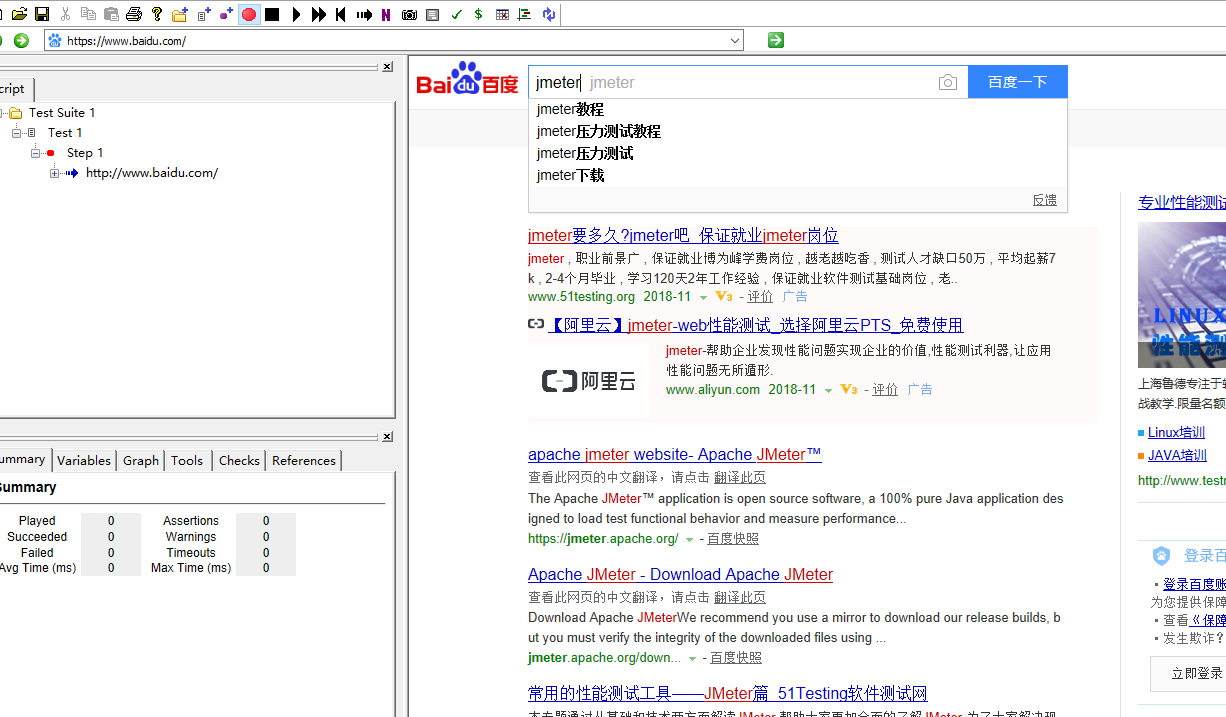Viewport: 1226px width, 717px height.
Task: Stop playback with the black square button
Action: pos(272,14)
